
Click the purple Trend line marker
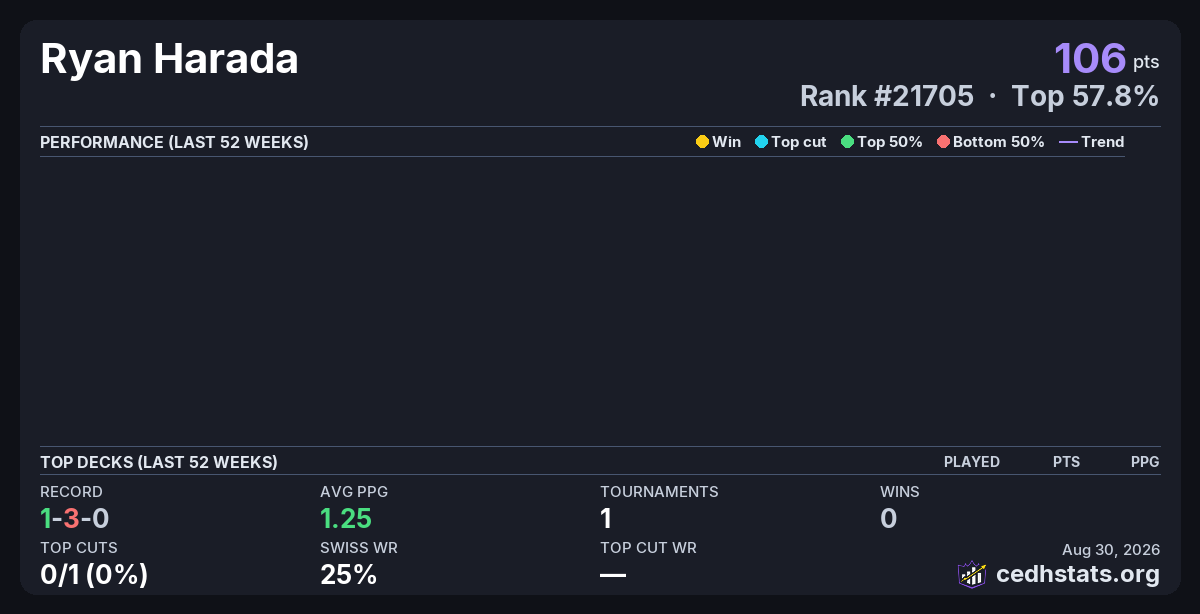[1068, 142]
